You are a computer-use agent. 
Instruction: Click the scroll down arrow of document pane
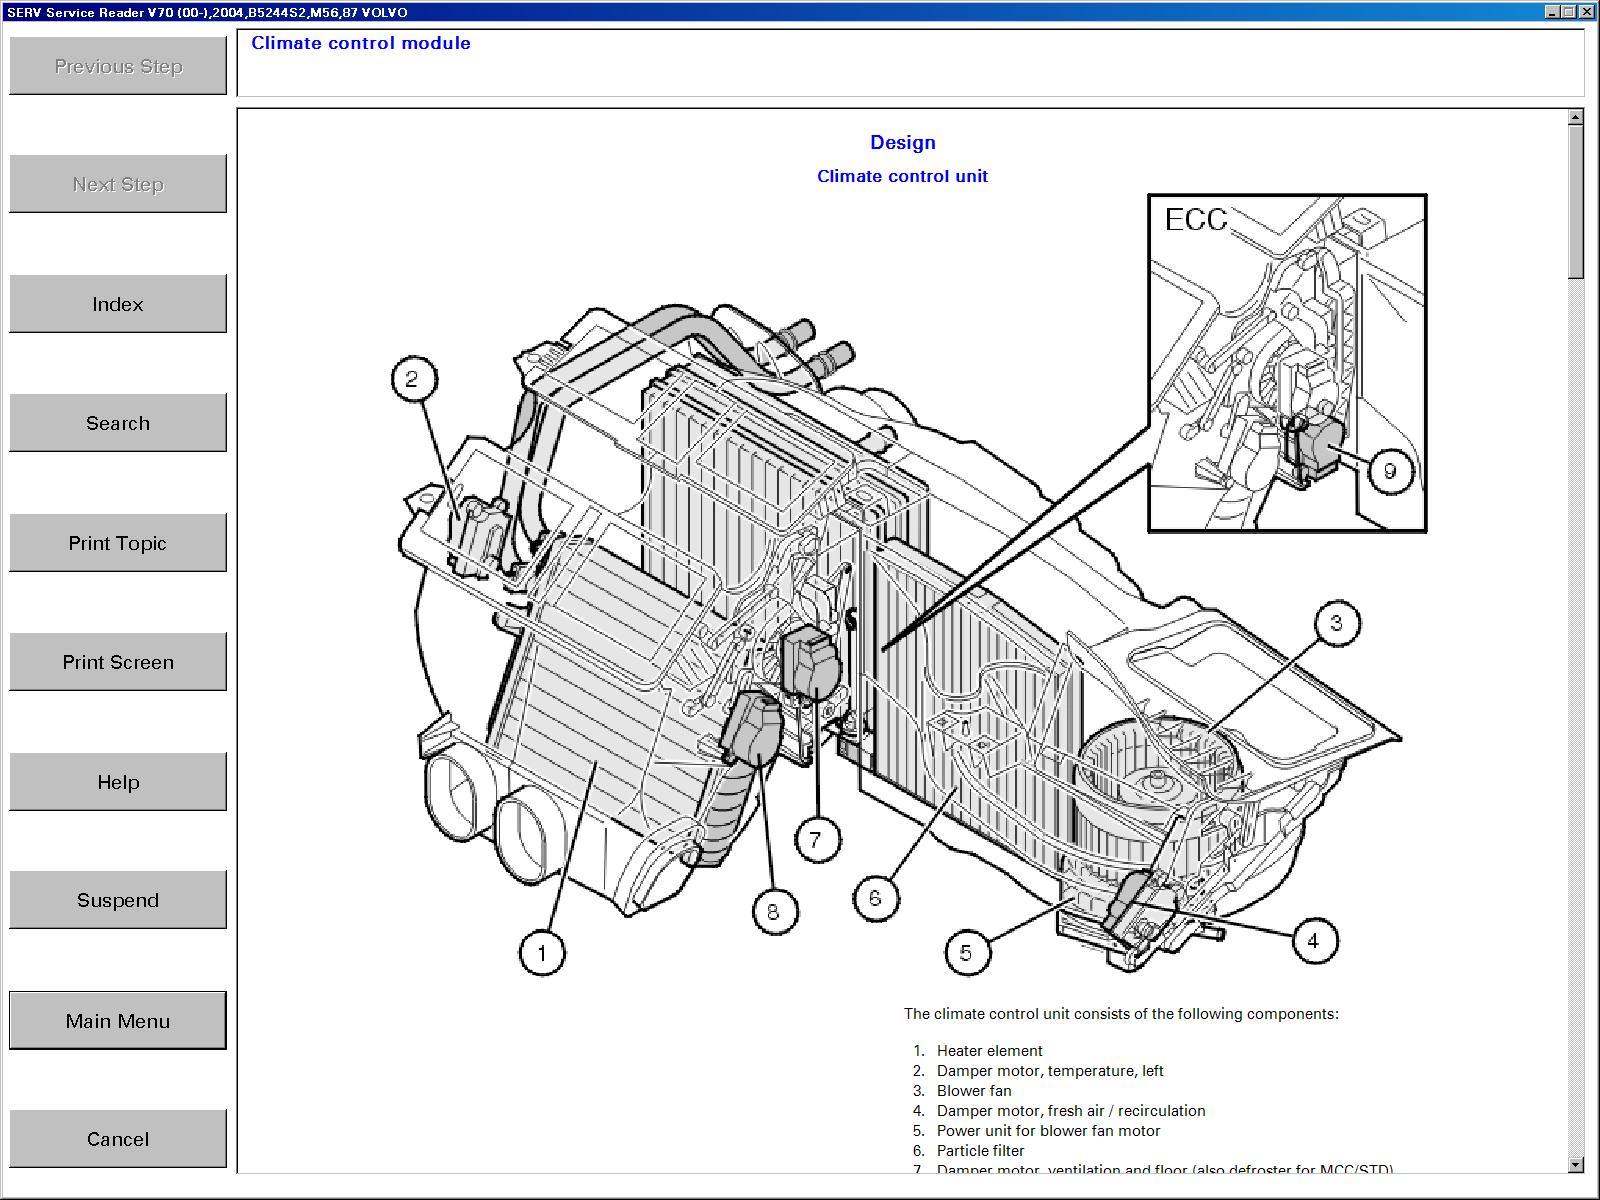1576,1164
